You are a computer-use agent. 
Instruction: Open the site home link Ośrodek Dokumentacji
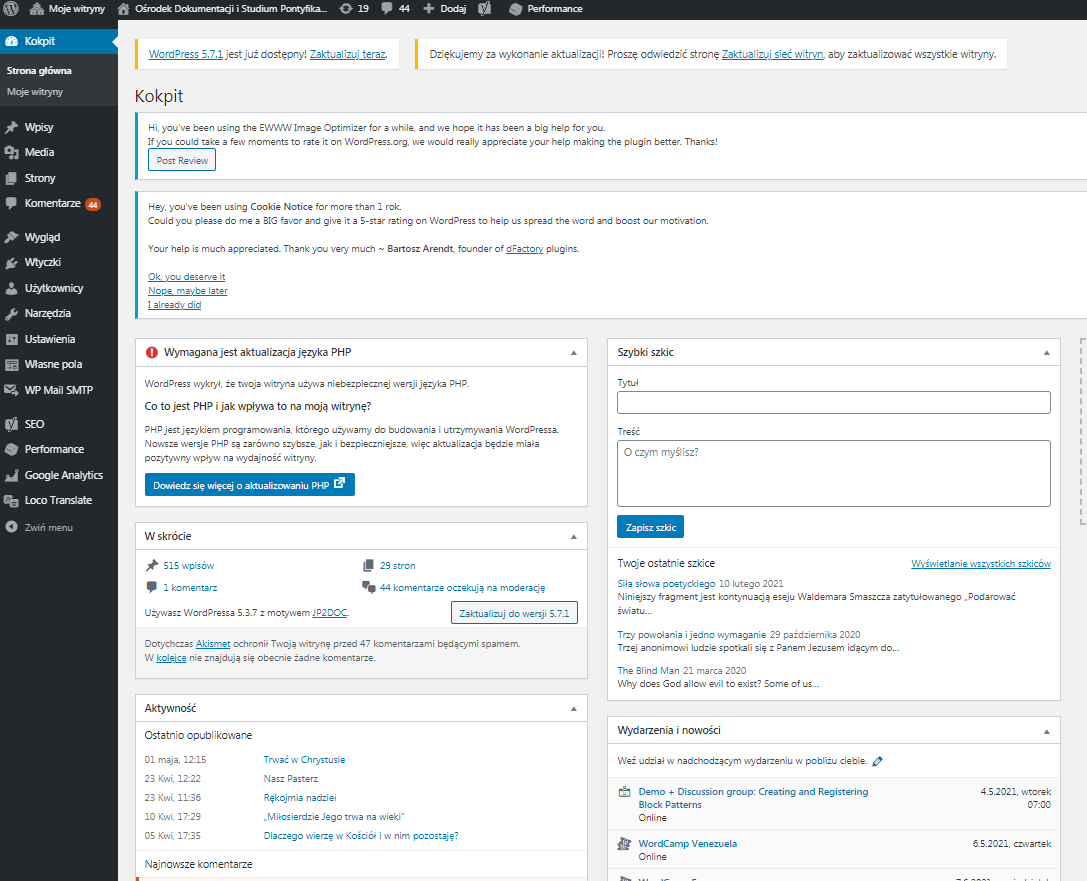222,9
